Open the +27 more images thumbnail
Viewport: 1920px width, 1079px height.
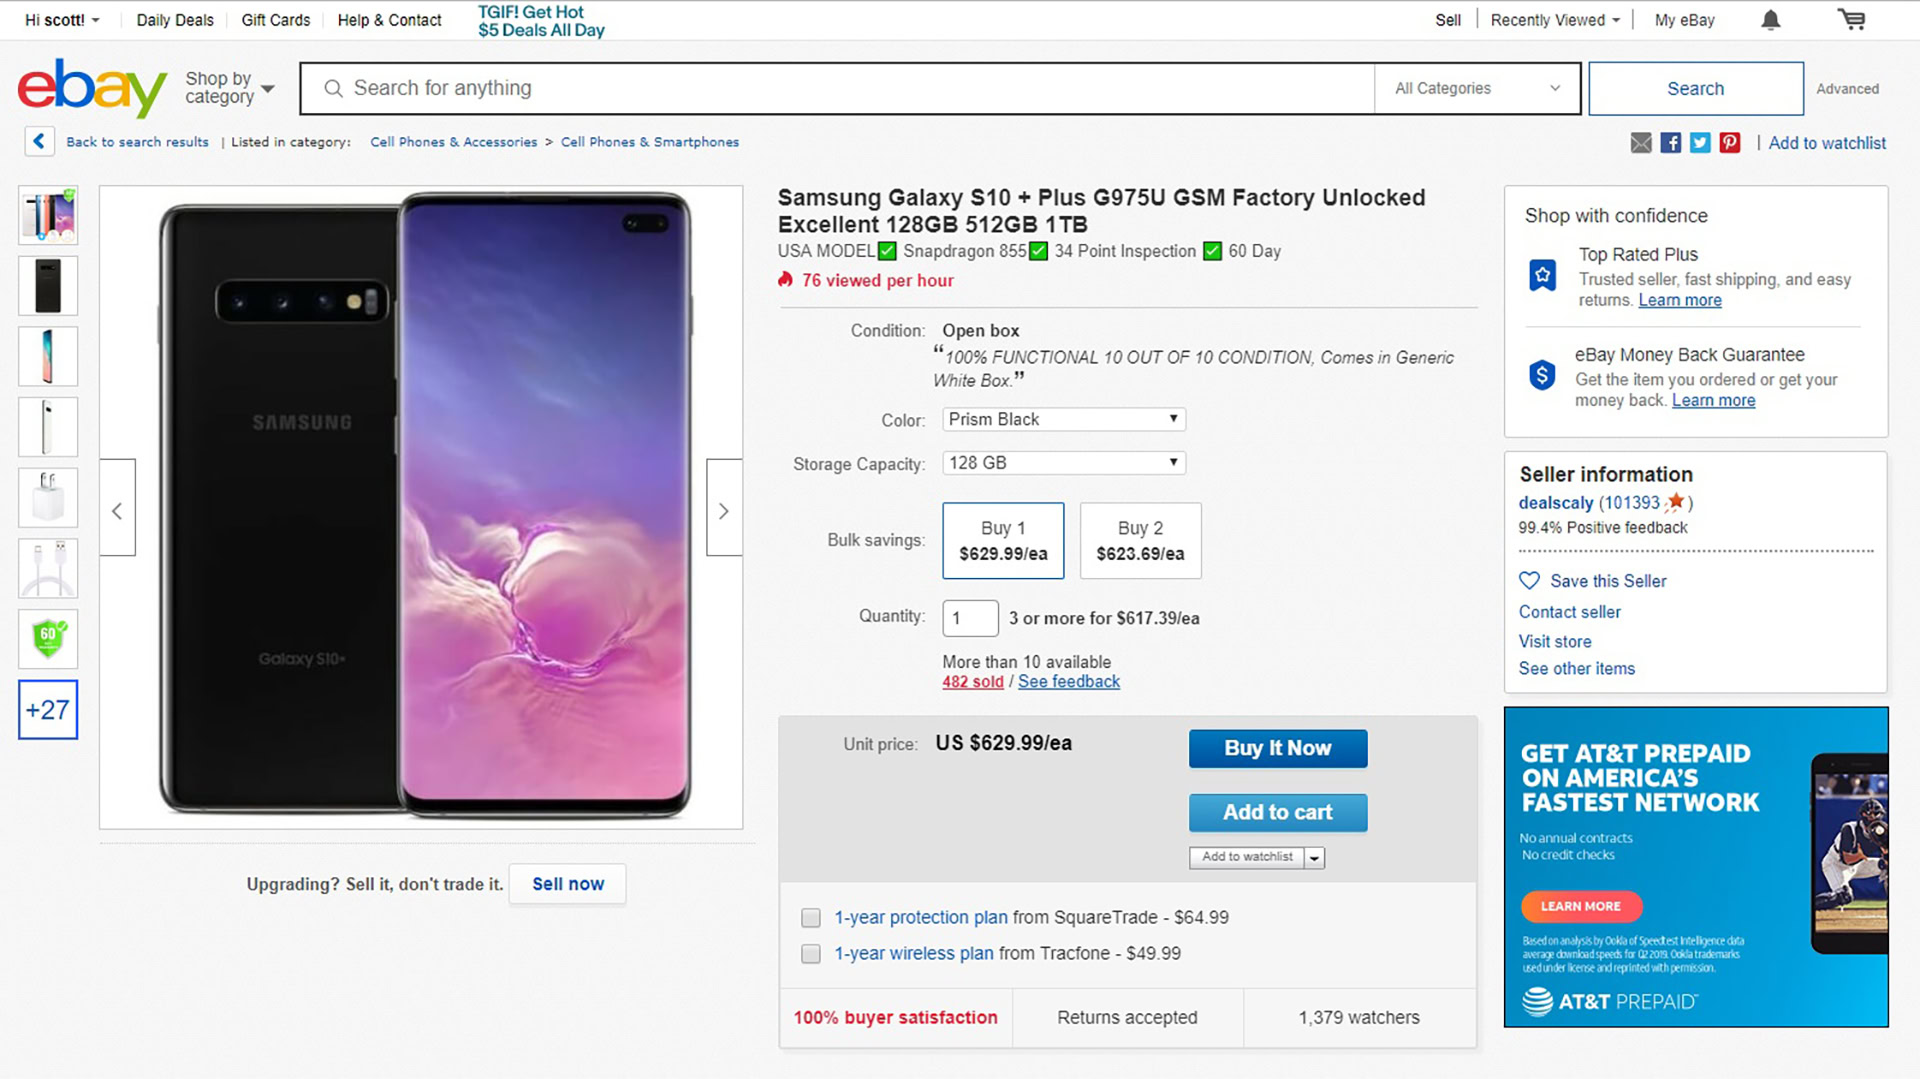point(48,710)
